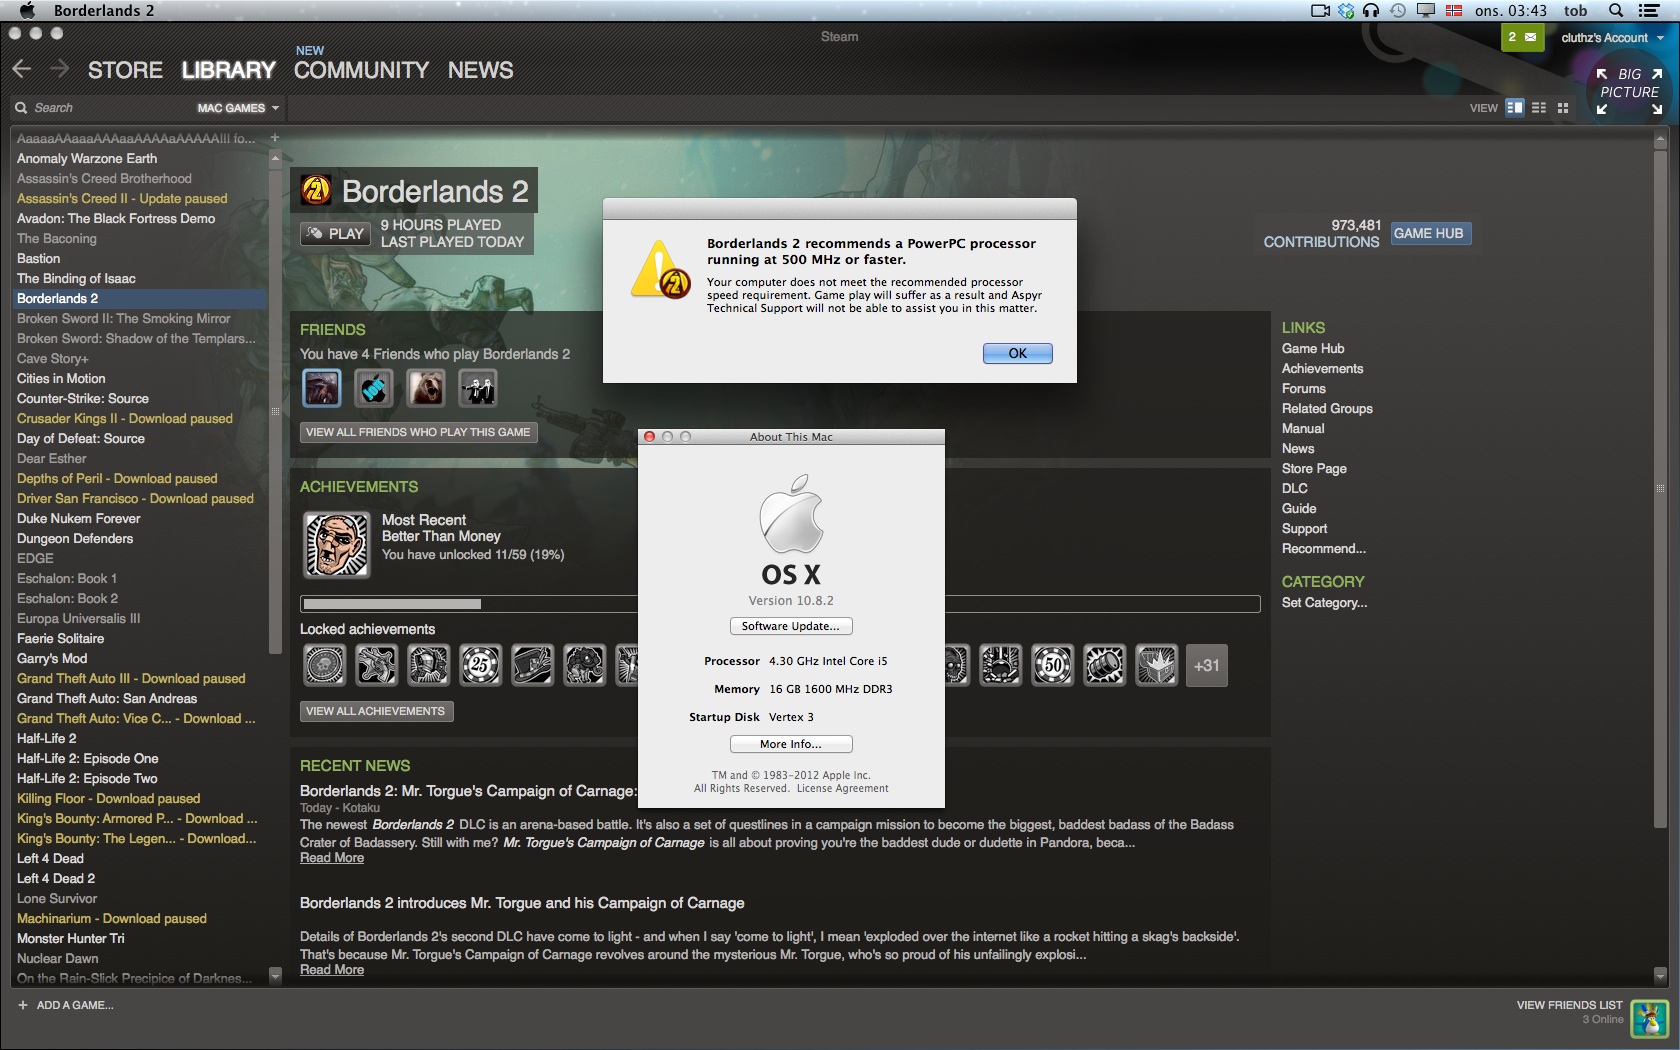Click the Borderlands 2 game logo icon

[316, 190]
